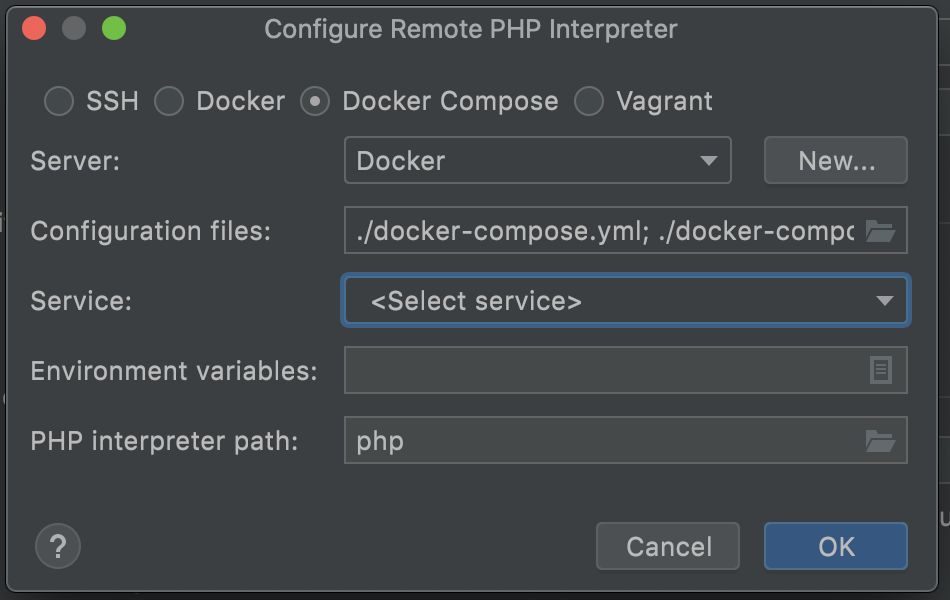Select the SSH radio option
This screenshot has height=600, width=950.
coord(59,101)
